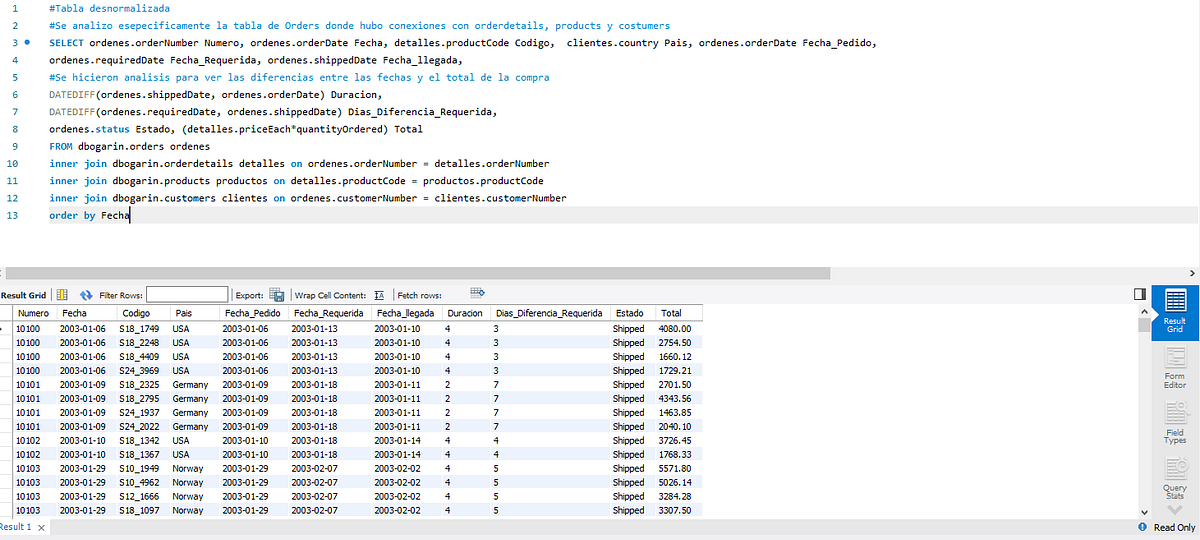
Task: Click the Fecha column header
Action: tap(87, 313)
